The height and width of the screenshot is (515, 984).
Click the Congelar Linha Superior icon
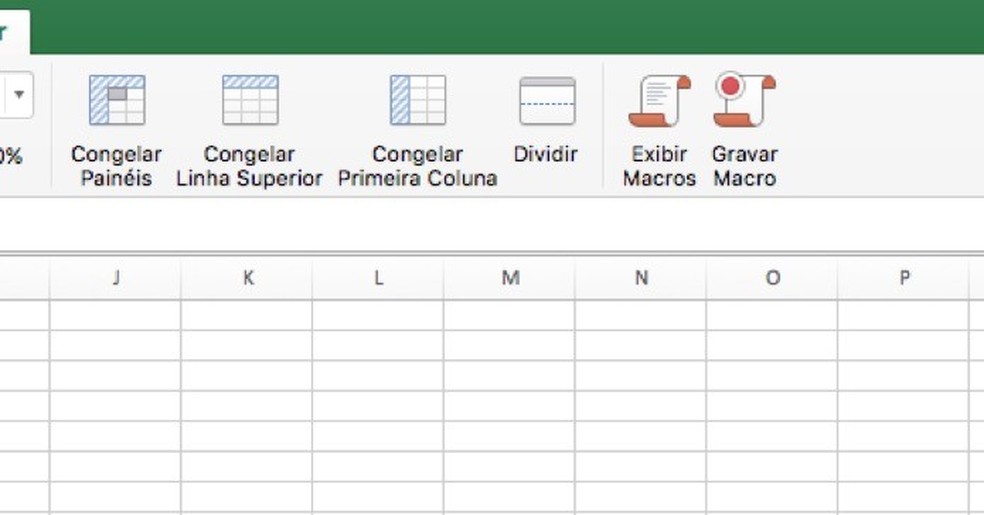250,100
